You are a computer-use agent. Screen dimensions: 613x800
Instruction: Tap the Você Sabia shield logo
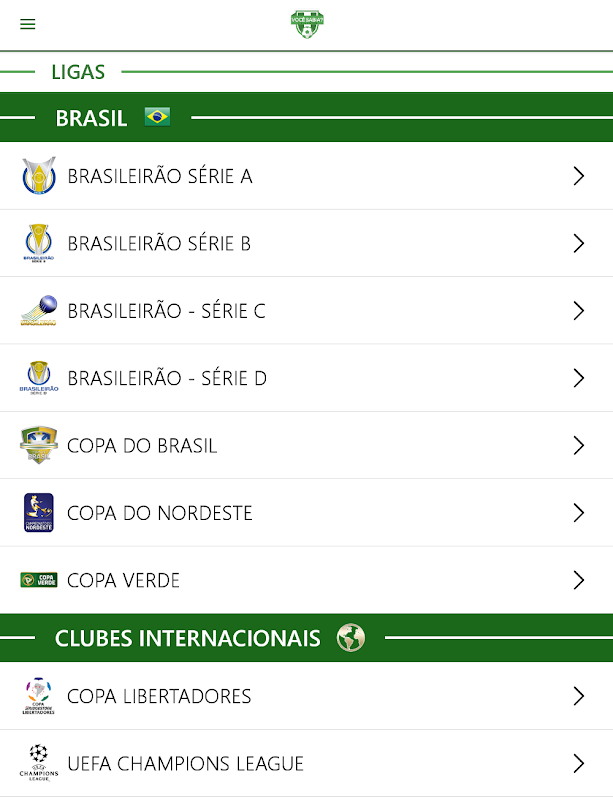tap(308, 24)
